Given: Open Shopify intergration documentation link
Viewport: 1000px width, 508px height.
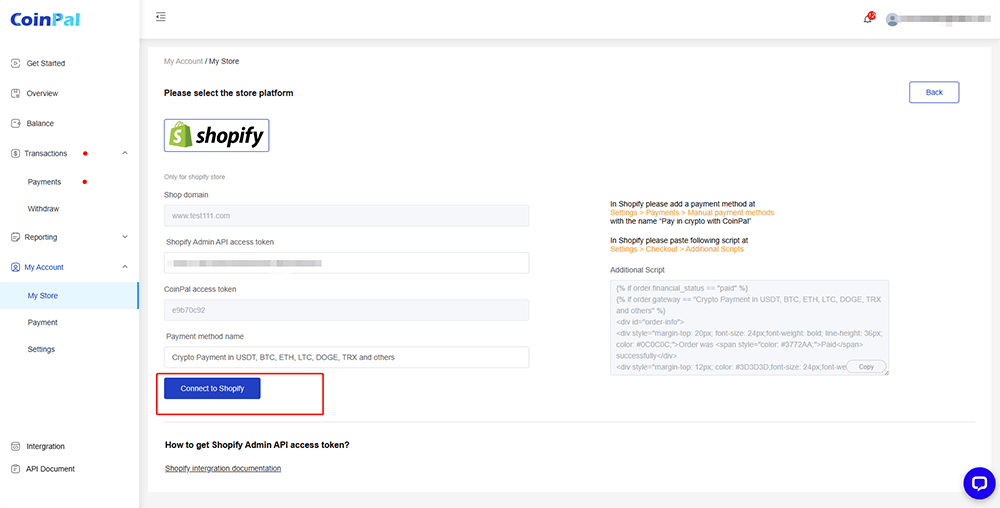Looking at the screenshot, I should [x=223, y=468].
